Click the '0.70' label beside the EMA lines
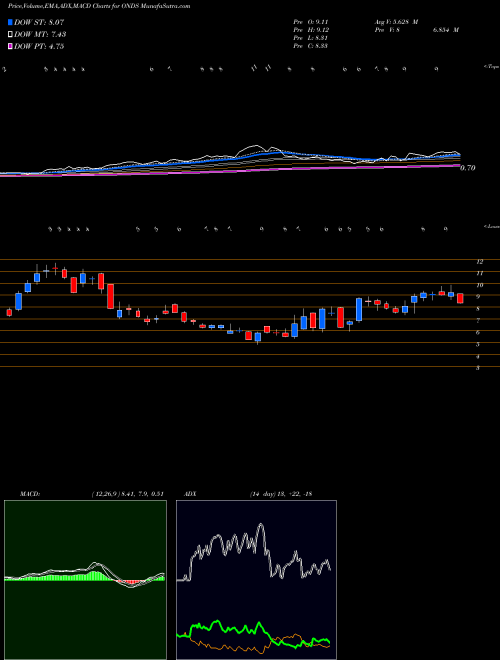The width and height of the screenshot is (500, 660). 468,168
